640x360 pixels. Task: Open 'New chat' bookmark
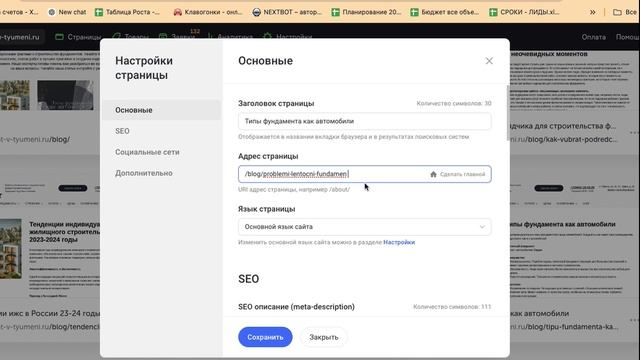coord(67,12)
